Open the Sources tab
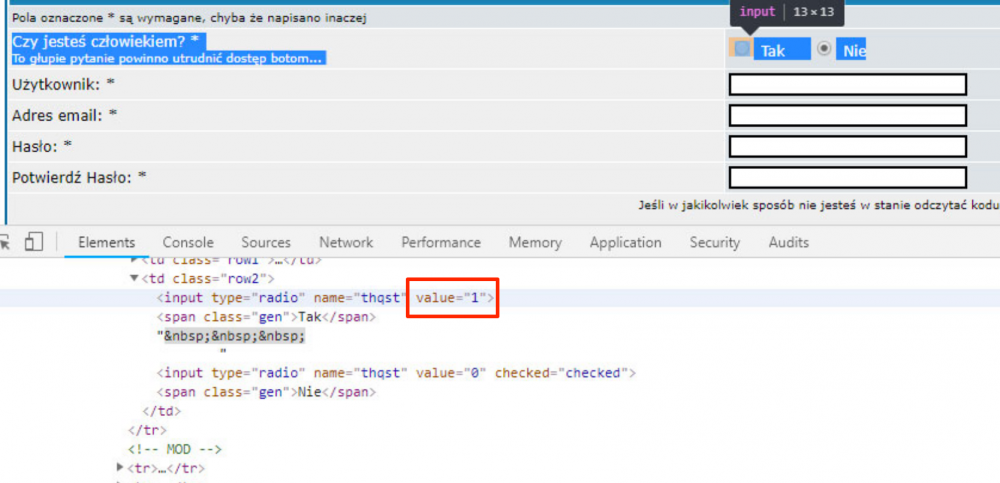Screen dimensions: 1000x483 (x=266, y=242)
